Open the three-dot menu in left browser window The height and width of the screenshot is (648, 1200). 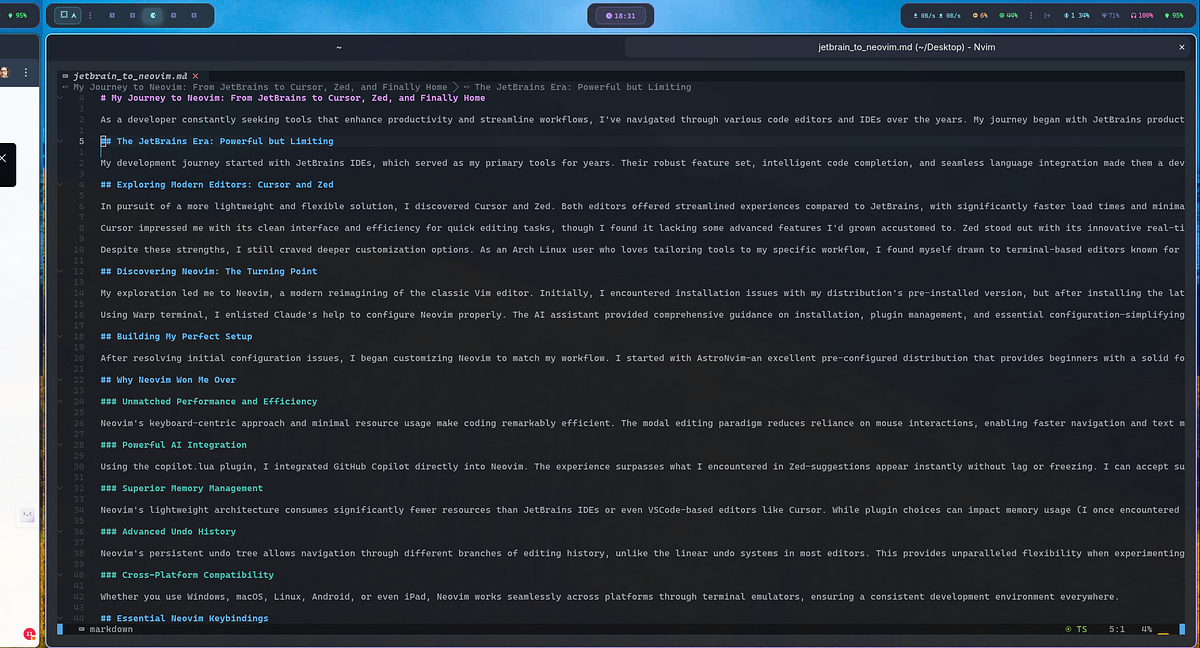(x=26, y=72)
